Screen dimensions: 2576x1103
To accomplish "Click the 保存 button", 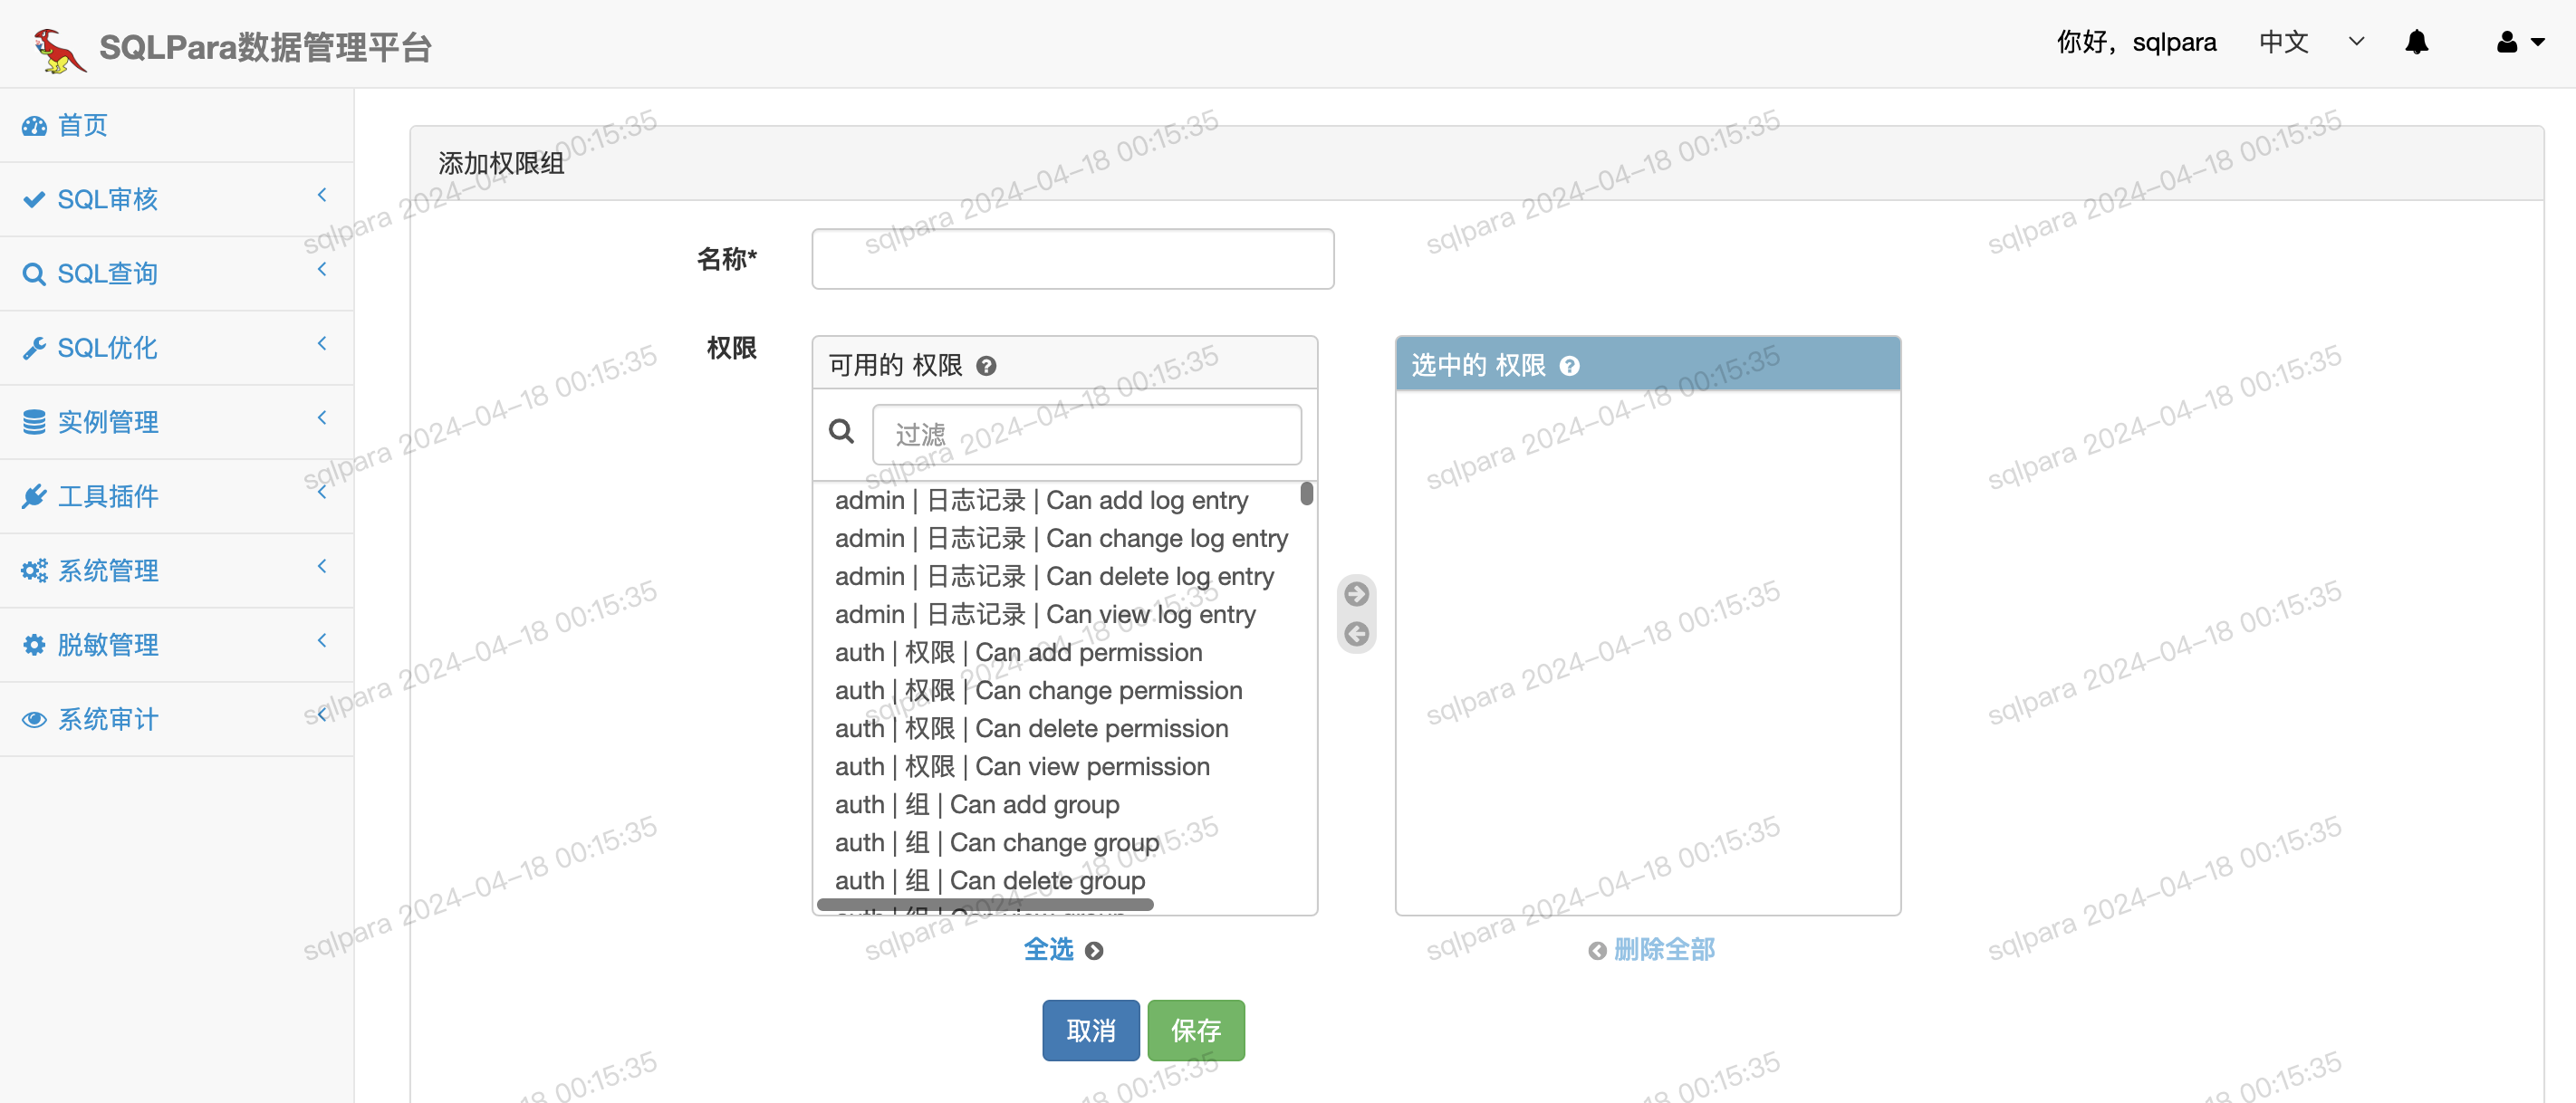I will [1195, 1030].
